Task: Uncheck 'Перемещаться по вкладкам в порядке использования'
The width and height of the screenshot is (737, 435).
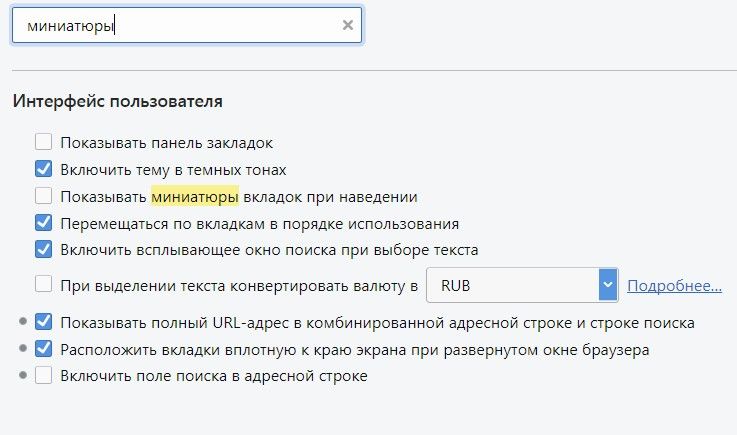Action: pyautogui.click(x=43, y=223)
